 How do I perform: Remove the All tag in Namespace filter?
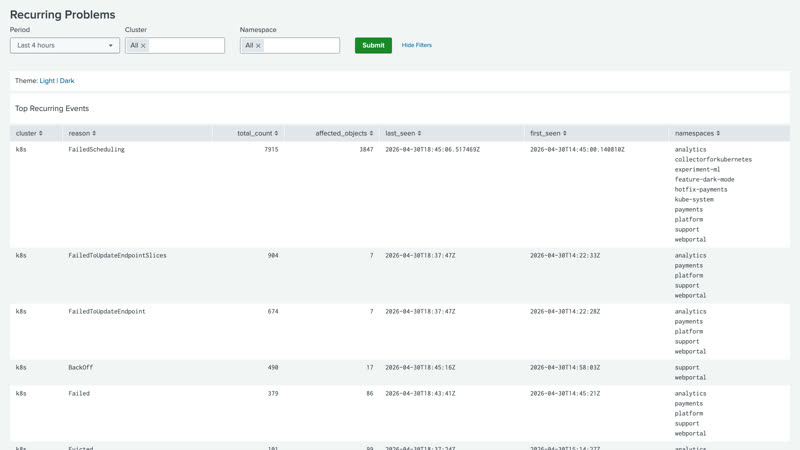pyautogui.click(x=258, y=46)
